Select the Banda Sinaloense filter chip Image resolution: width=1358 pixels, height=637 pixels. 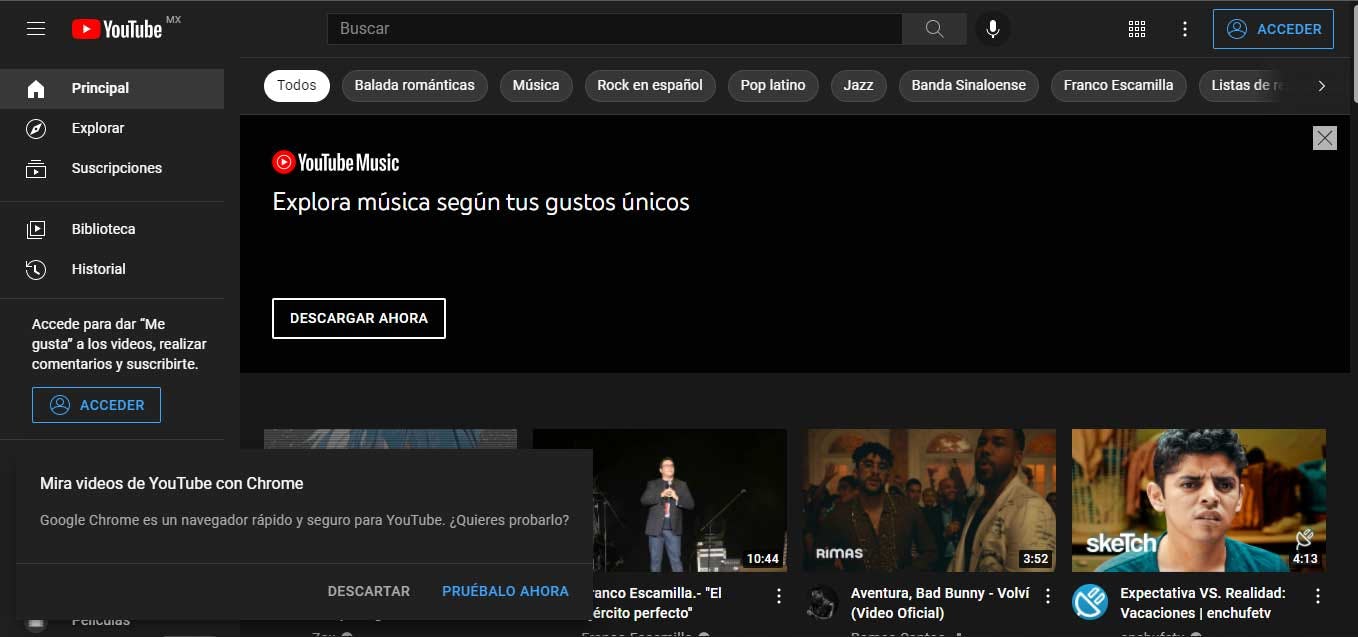point(967,85)
